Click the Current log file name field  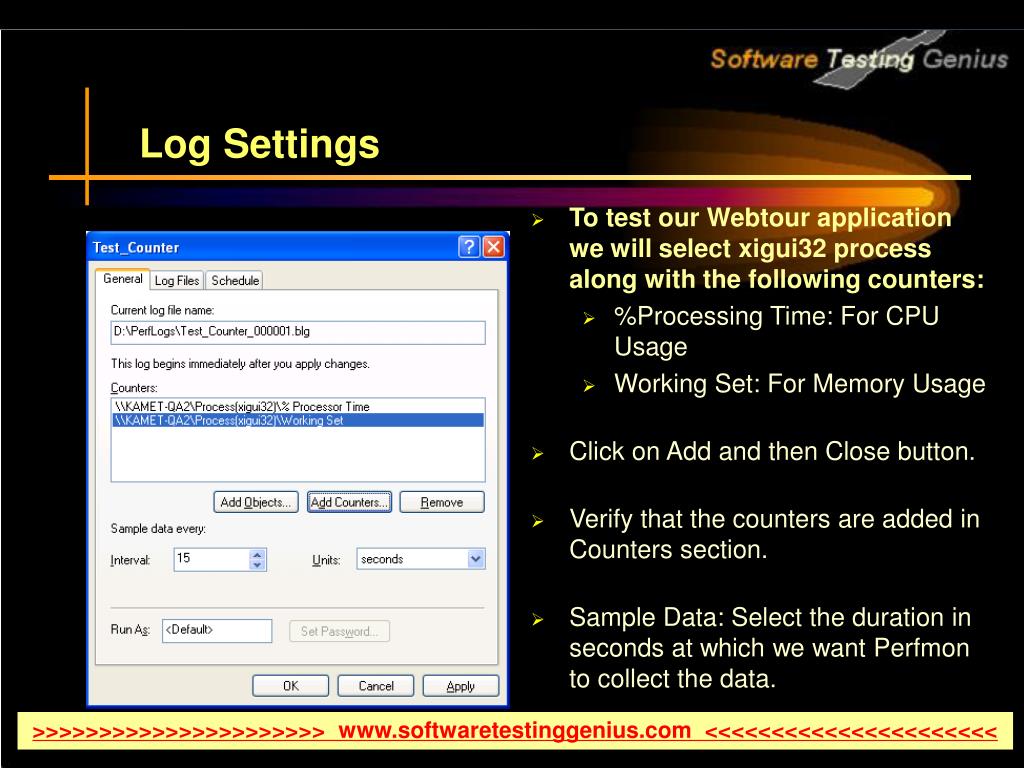[x=298, y=332]
